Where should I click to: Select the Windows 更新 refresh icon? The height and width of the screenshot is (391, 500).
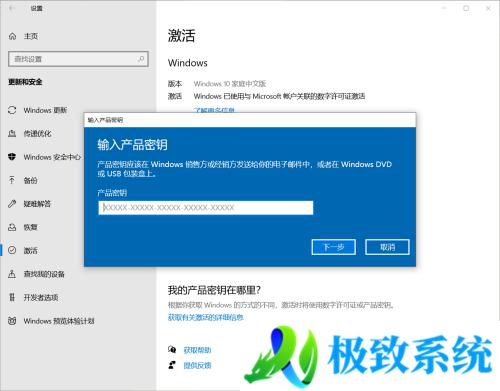tap(12, 110)
